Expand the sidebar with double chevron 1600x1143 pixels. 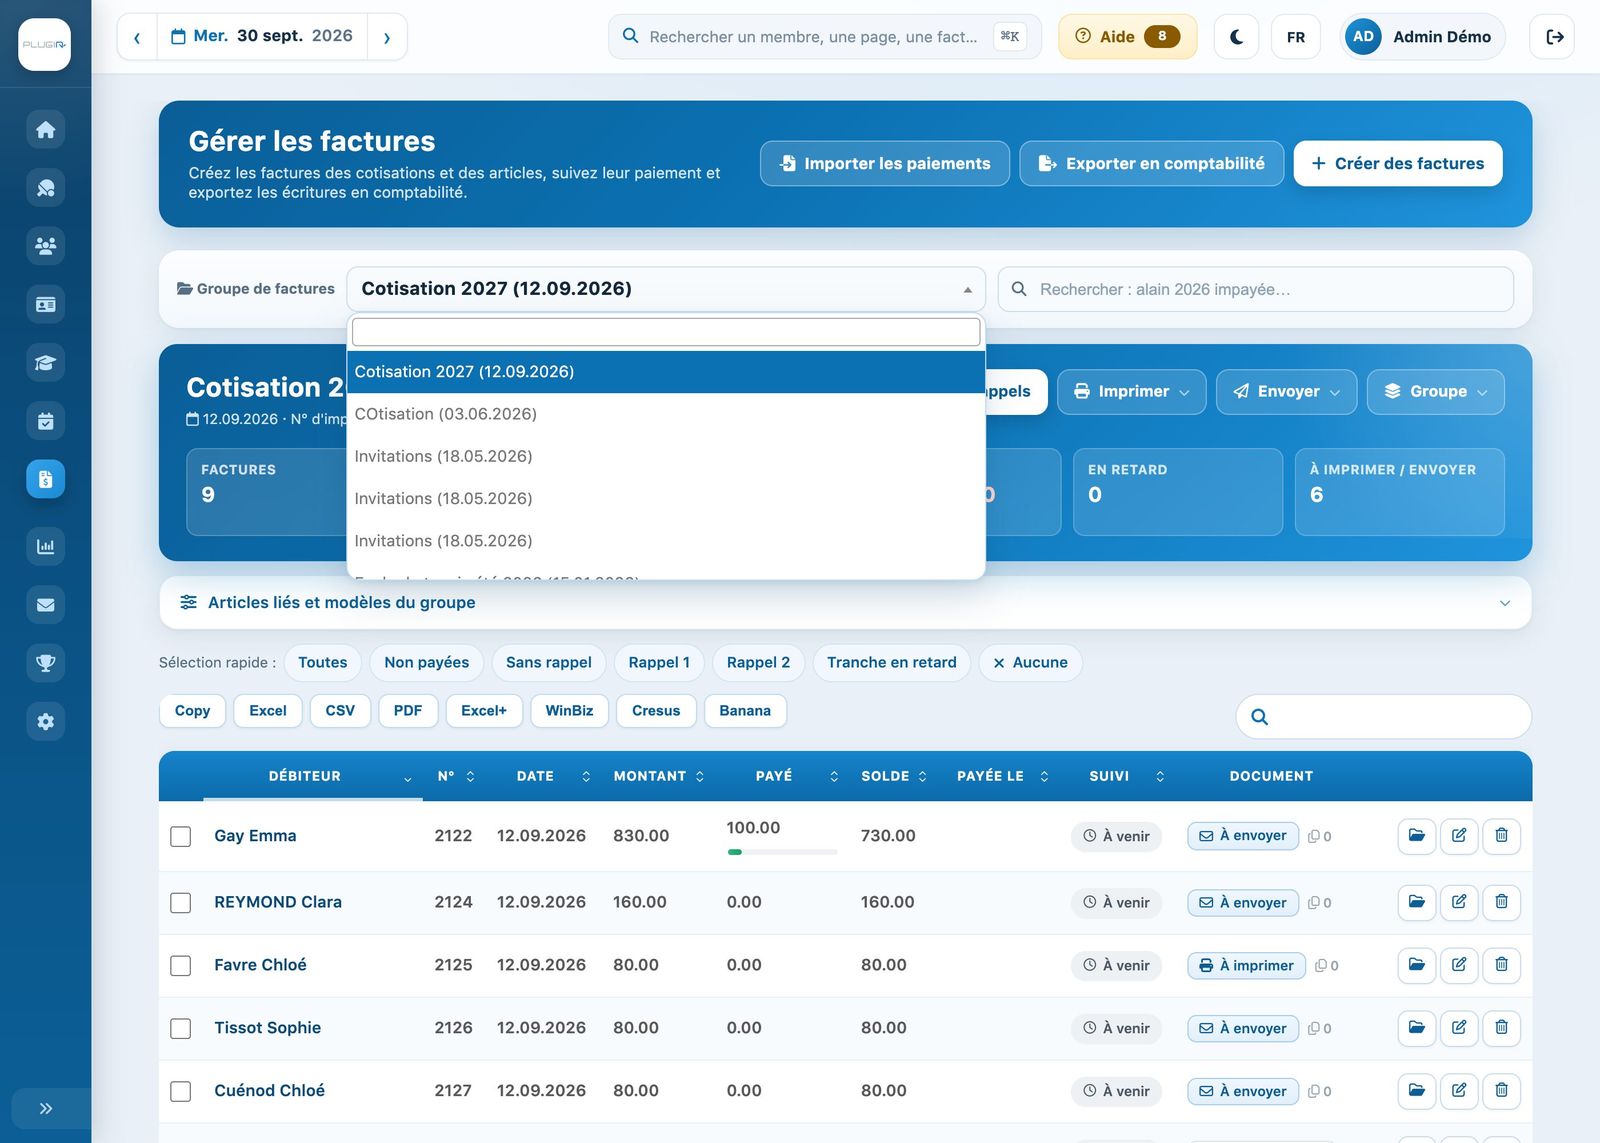[45, 1108]
